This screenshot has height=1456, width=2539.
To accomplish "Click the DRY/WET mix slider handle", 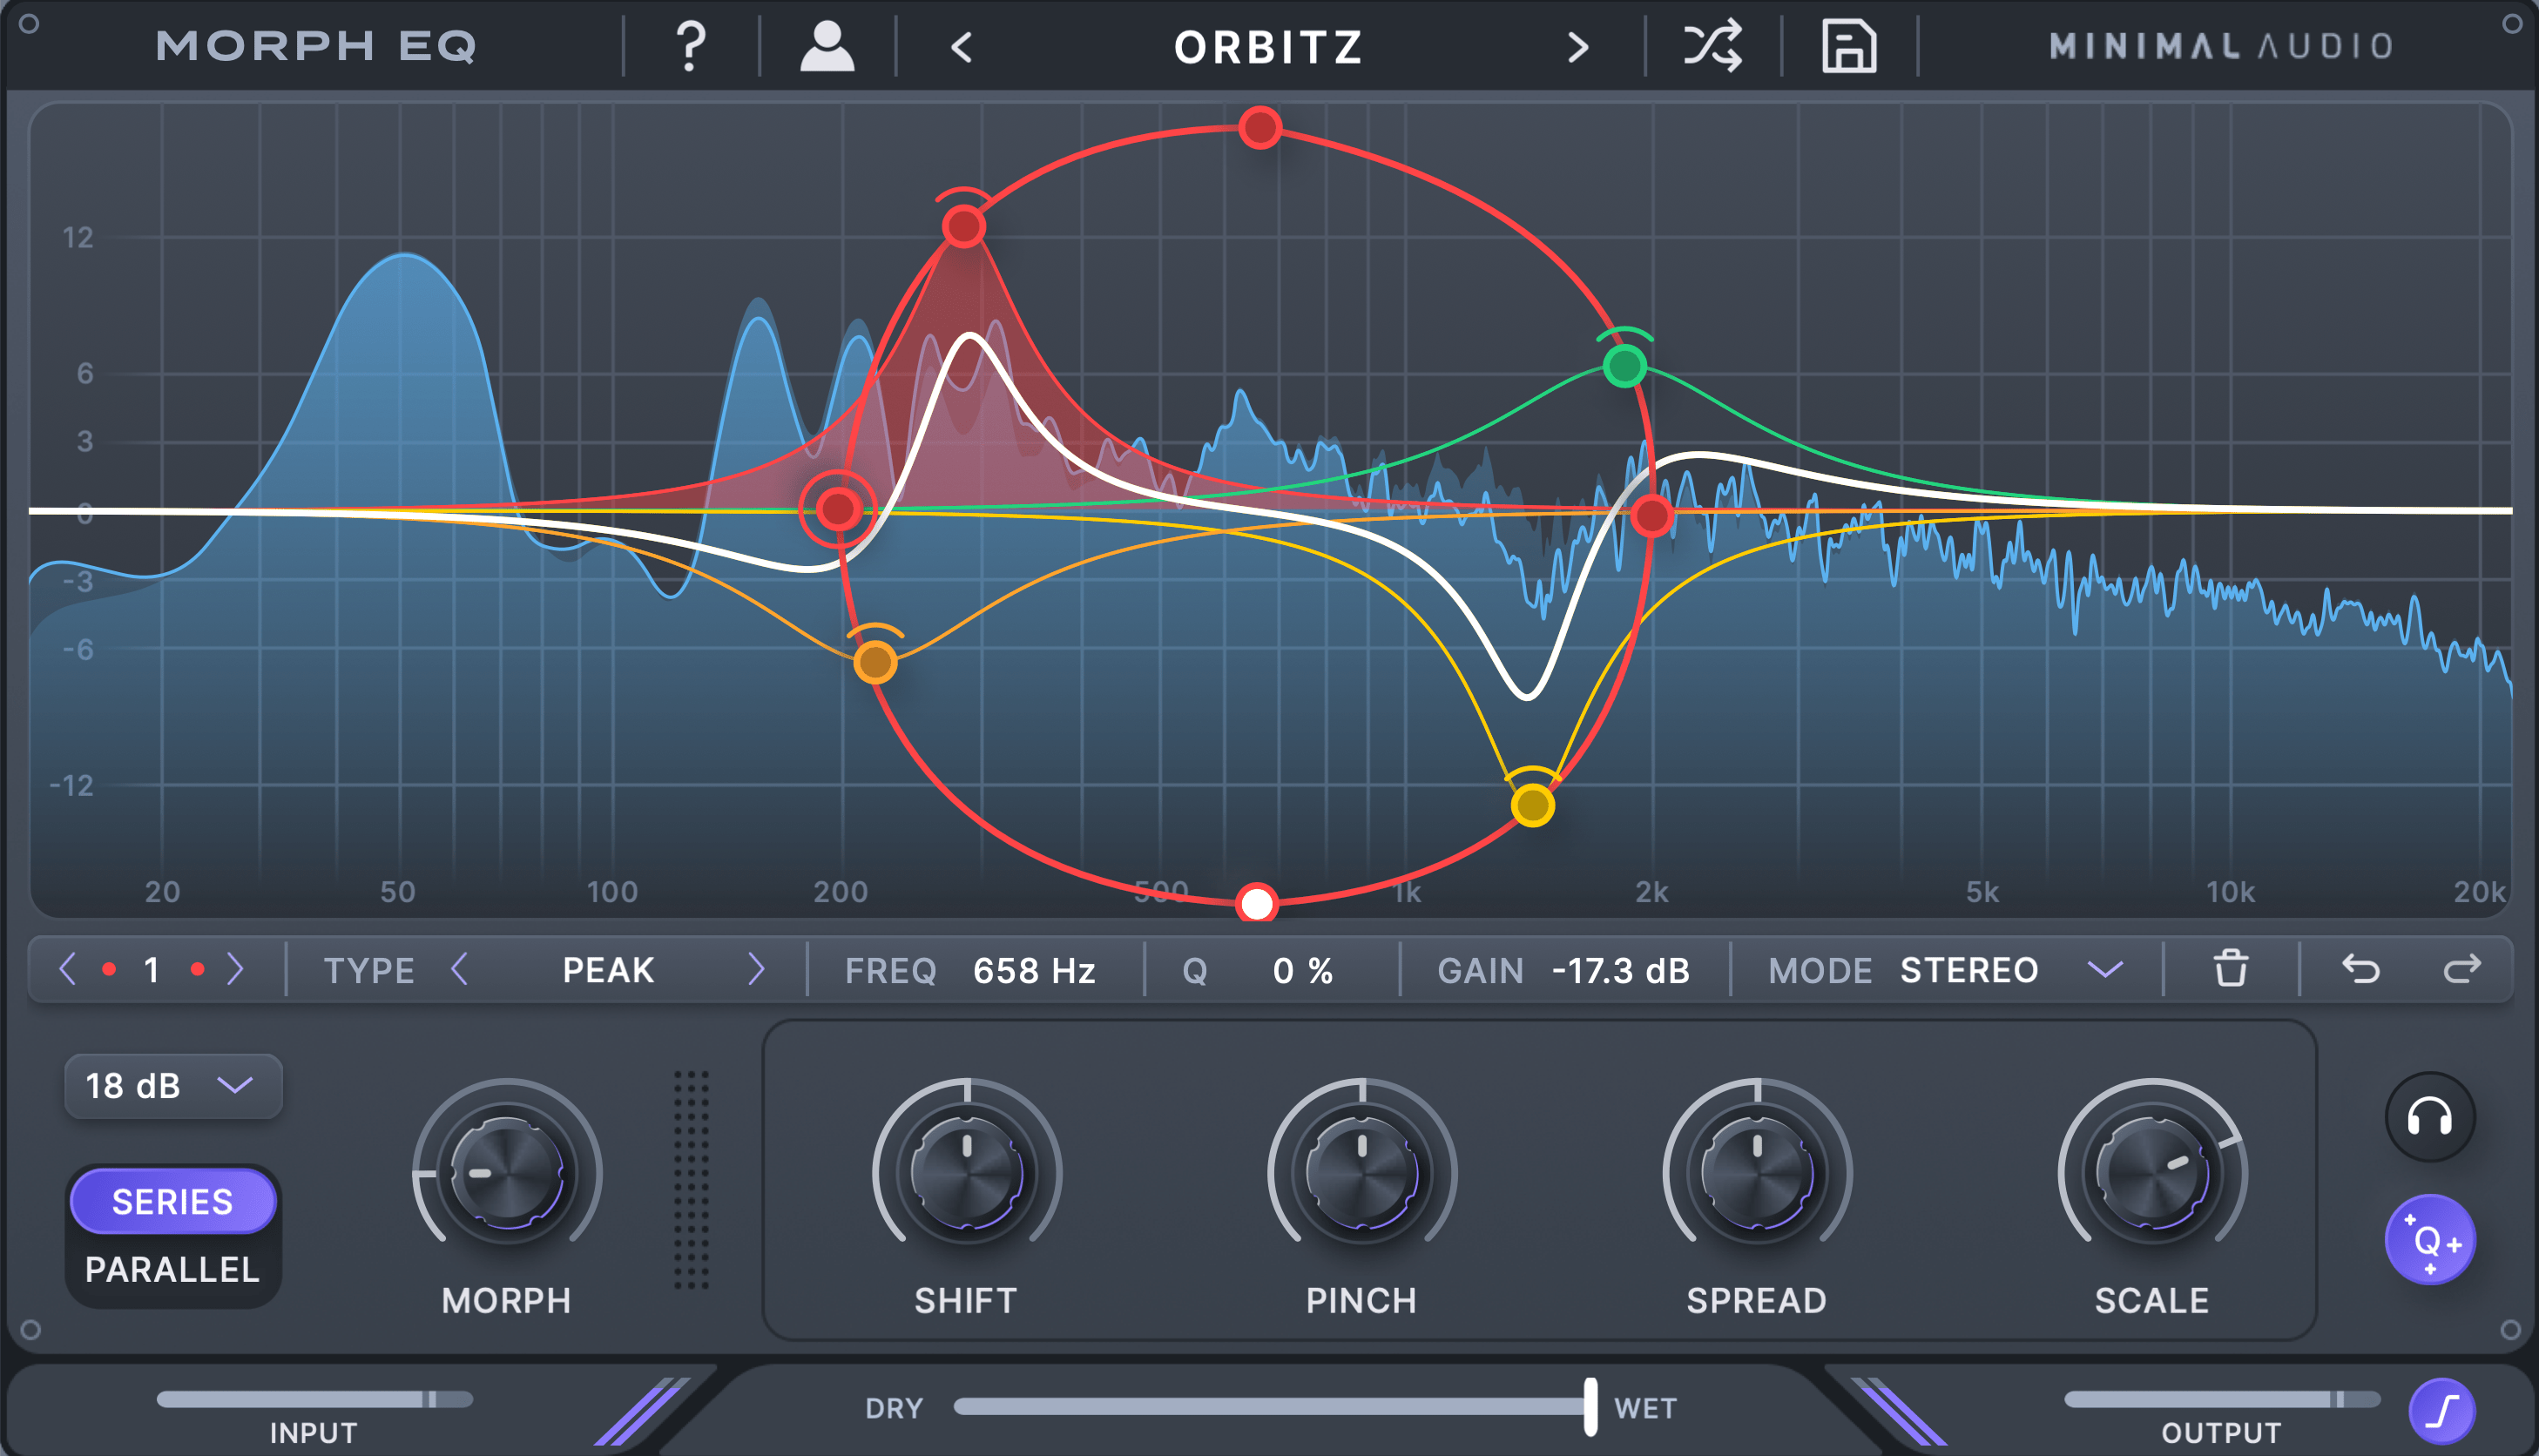I will tap(1590, 1406).
